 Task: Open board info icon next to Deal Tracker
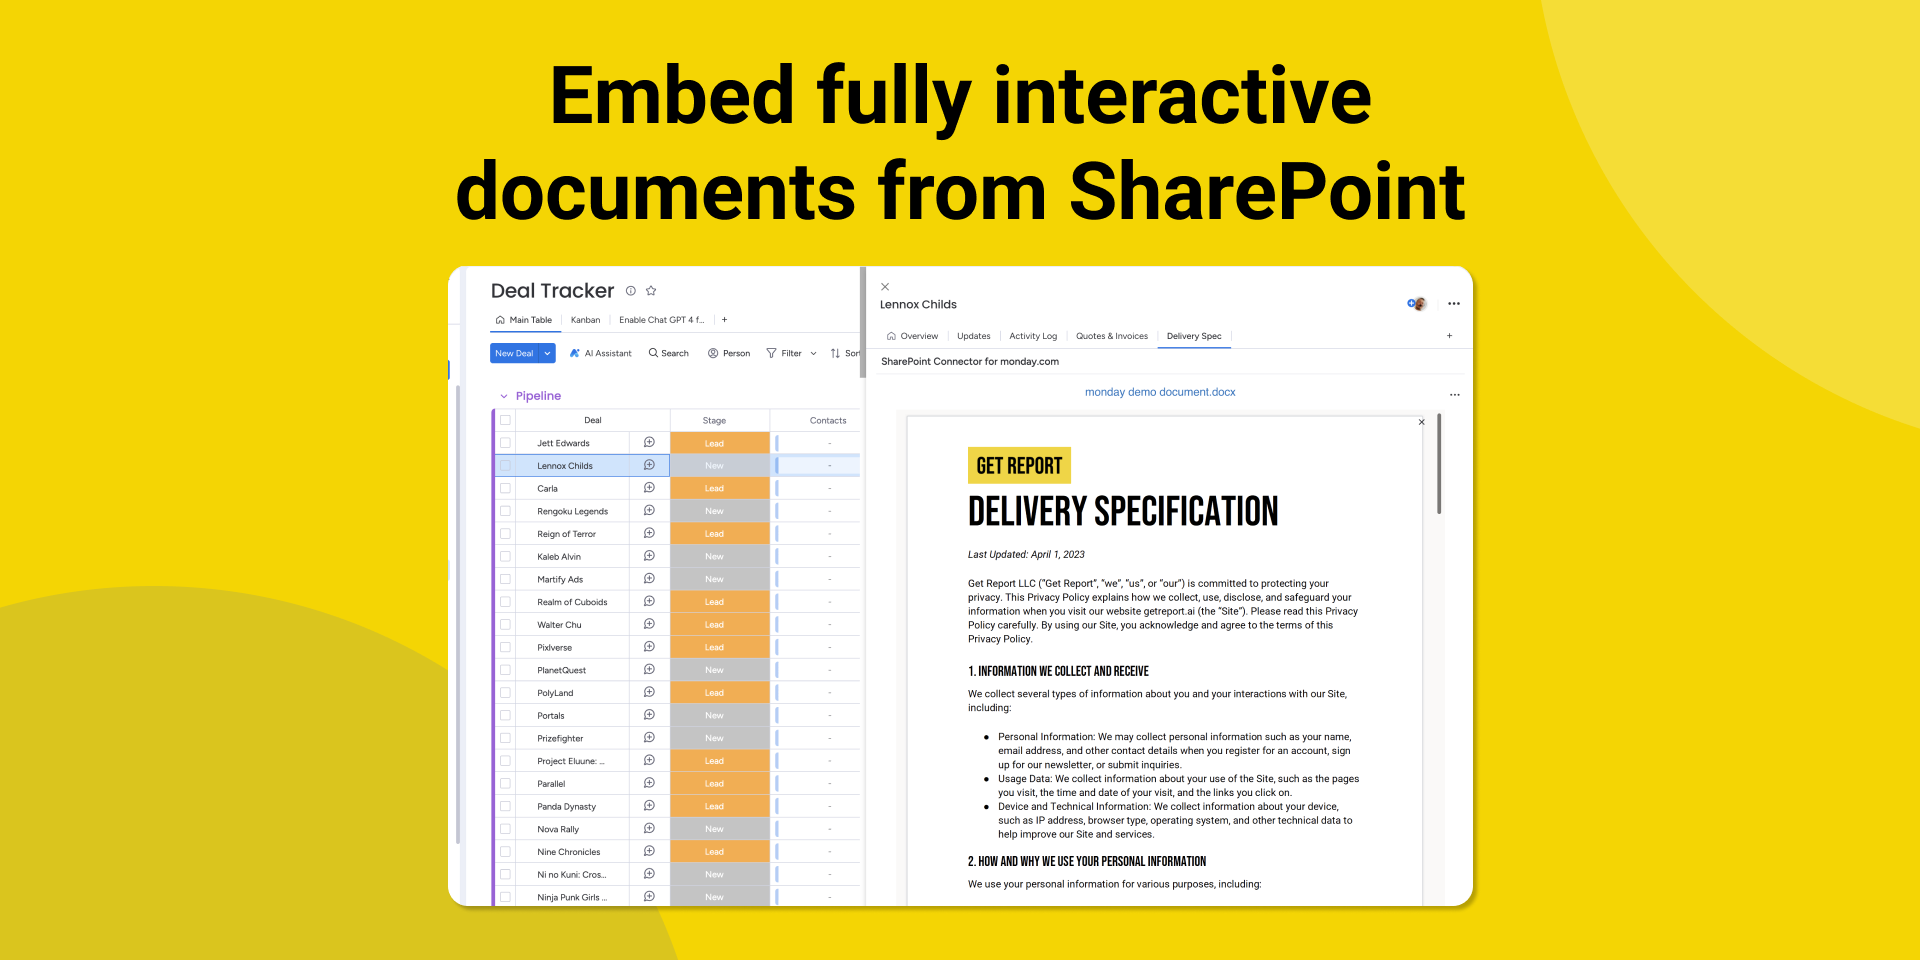631,291
